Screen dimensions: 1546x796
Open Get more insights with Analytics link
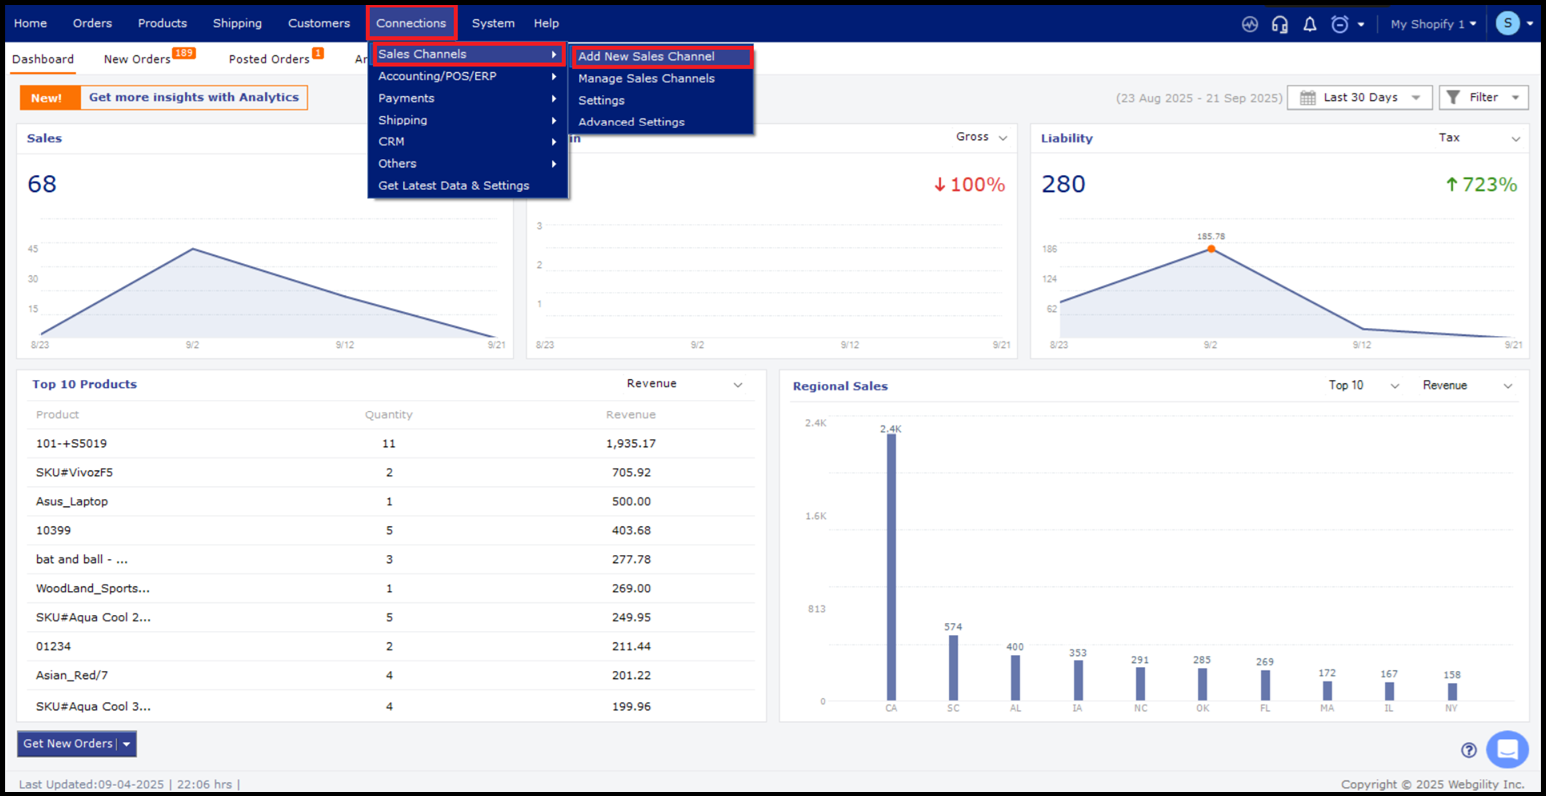click(193, 97)
